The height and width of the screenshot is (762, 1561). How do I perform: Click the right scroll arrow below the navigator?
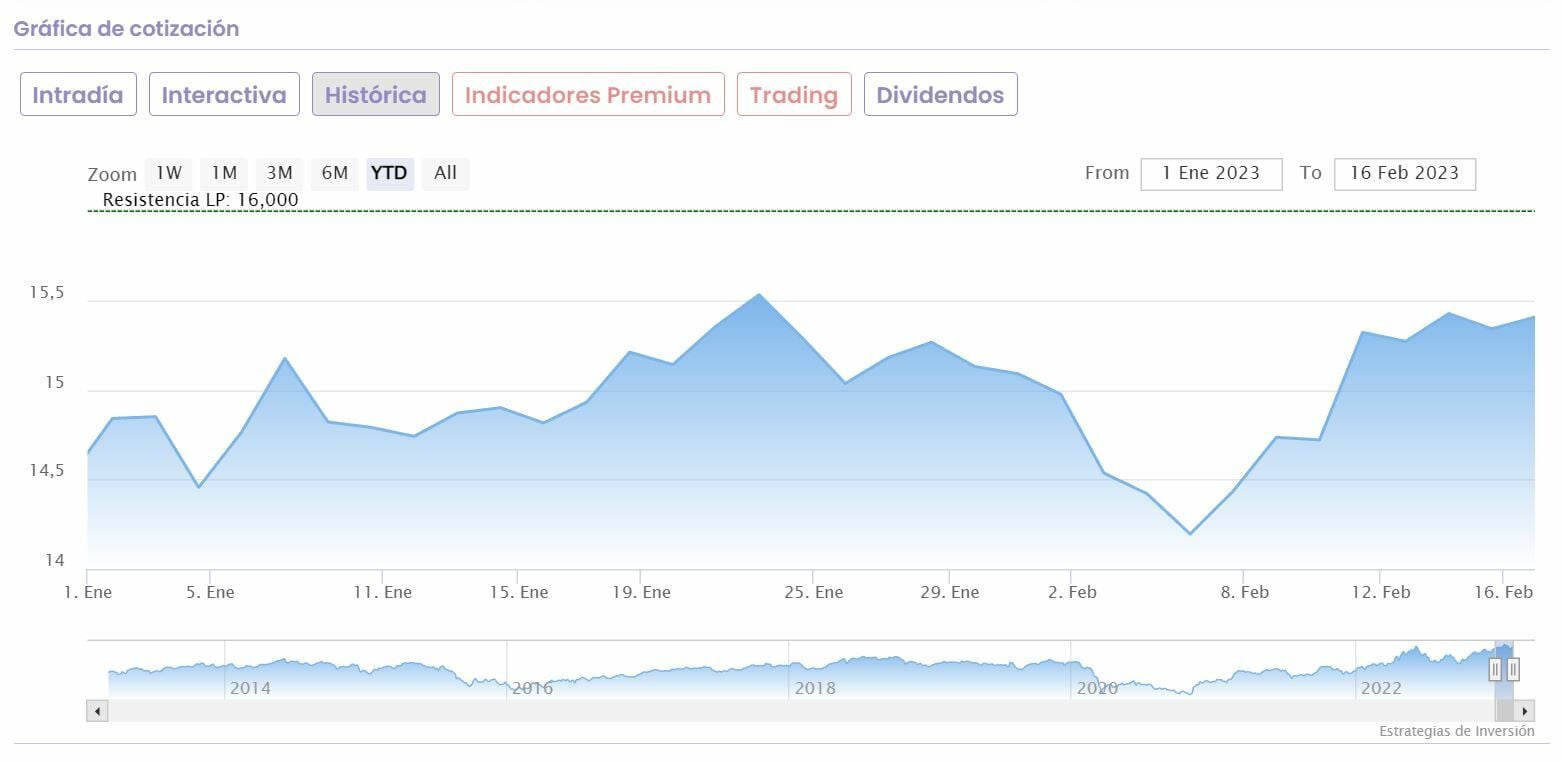pos(1524,711)
